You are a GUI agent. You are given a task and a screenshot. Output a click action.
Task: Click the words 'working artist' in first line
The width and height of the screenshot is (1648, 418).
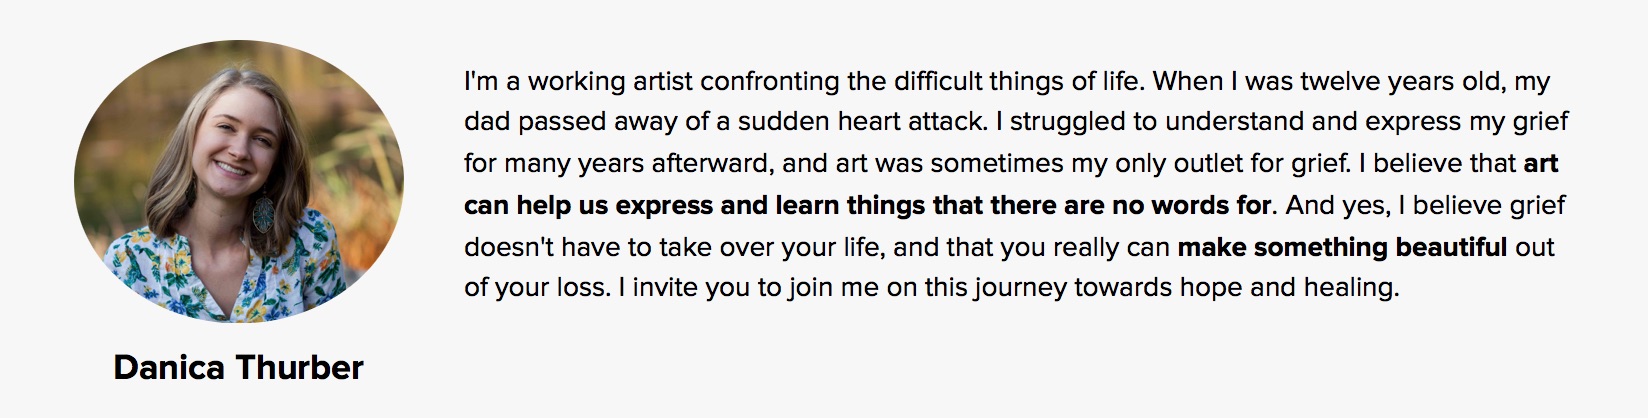[x=610, y=81]
